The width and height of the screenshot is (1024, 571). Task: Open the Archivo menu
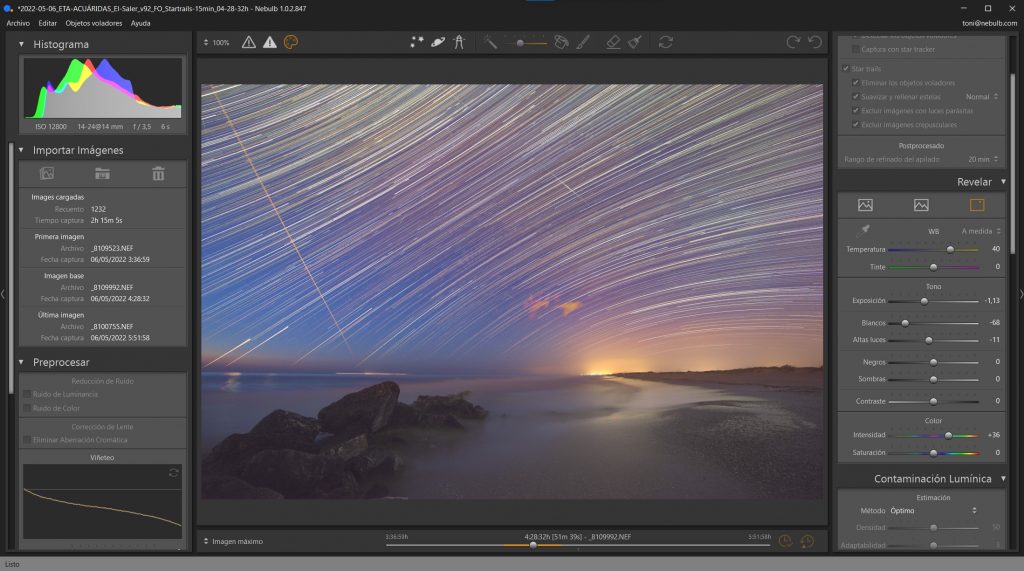(18, 22)
